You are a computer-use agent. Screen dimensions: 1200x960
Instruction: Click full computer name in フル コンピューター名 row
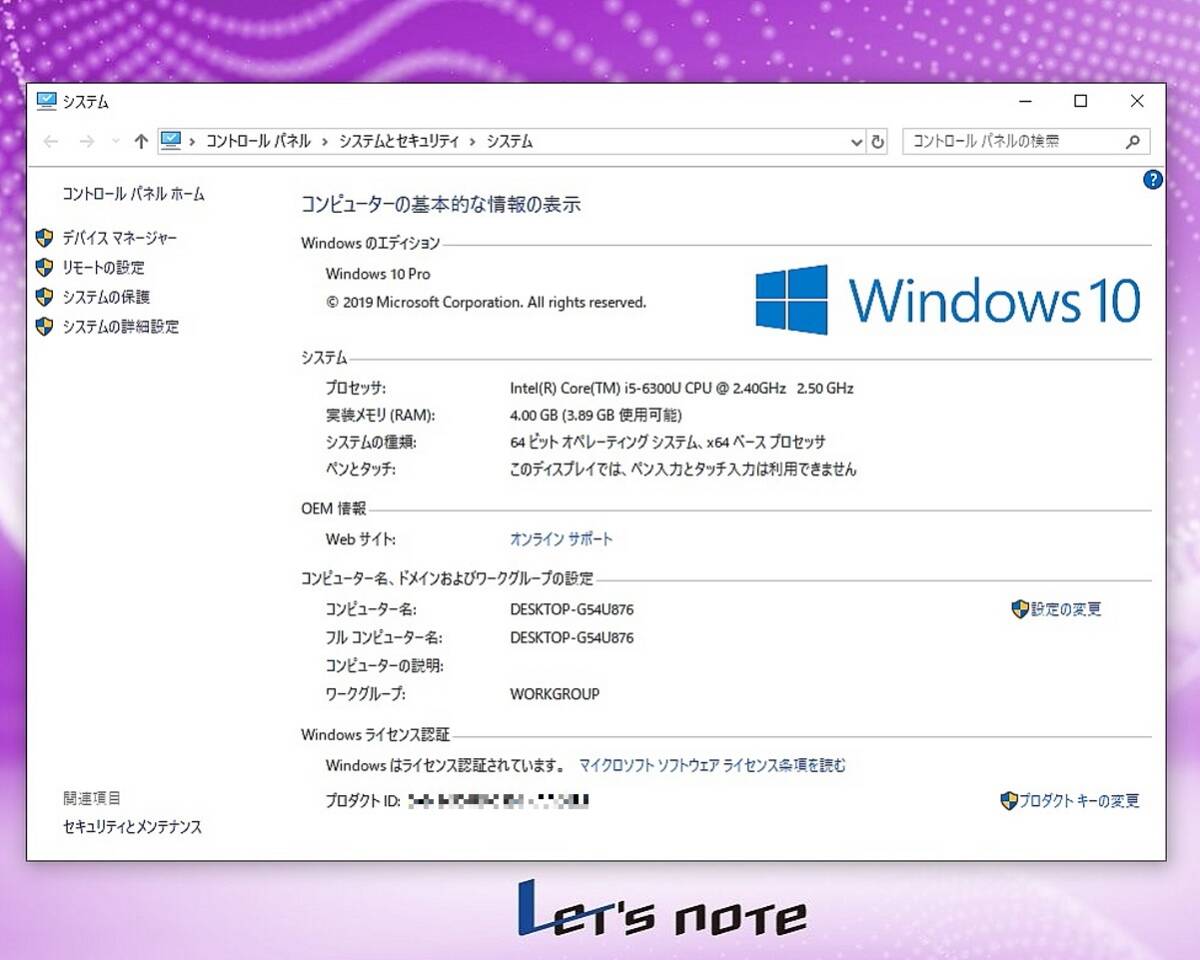(572, 637)
